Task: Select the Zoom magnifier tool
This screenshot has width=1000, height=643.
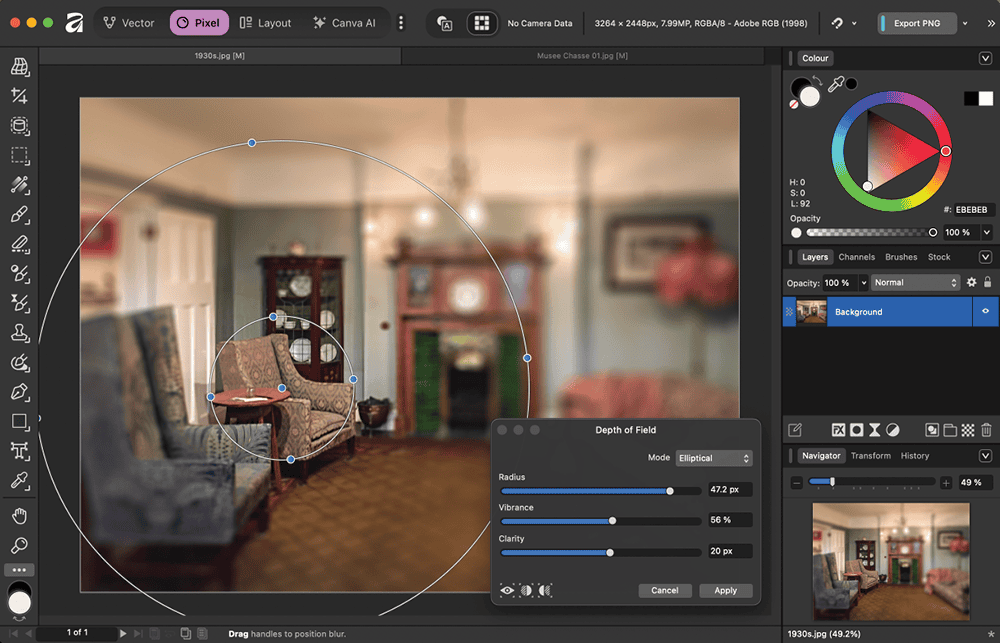Action: (19, 545)
